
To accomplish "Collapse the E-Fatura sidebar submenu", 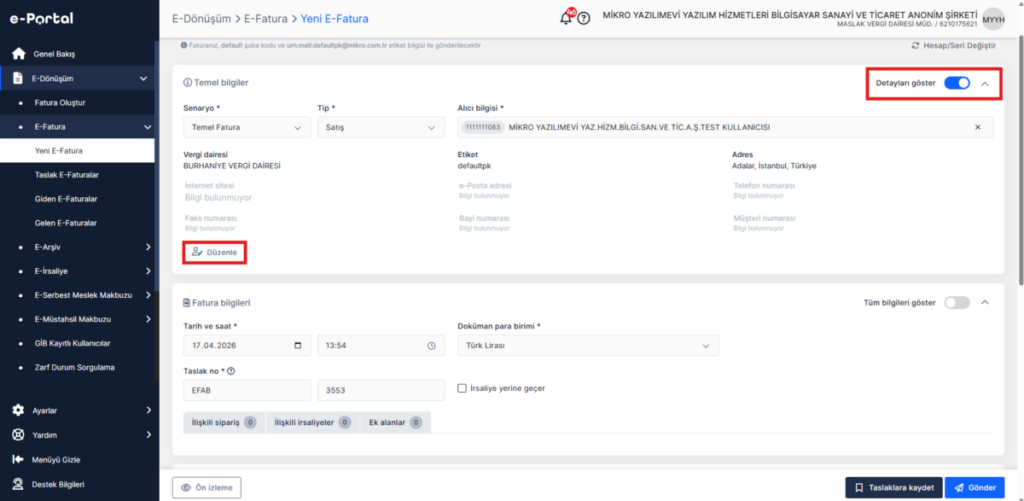I will tap(148, 127).
